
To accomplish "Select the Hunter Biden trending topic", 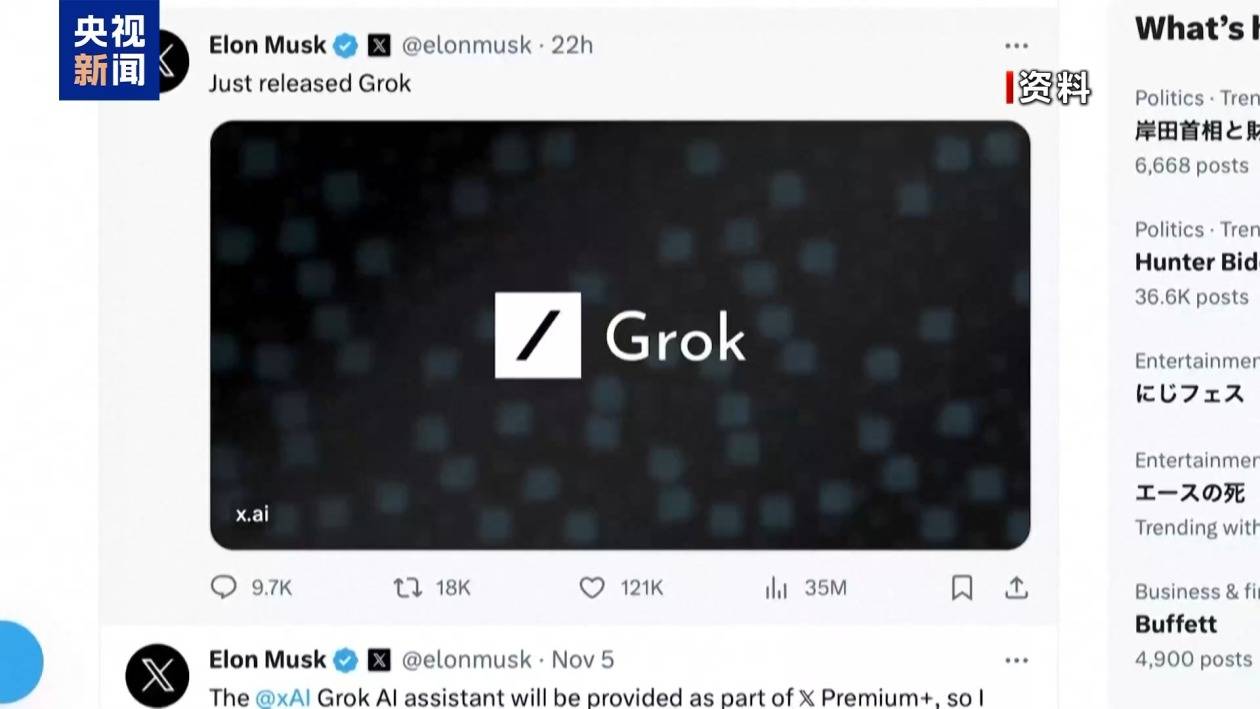I will click(x=1196, y=262).
